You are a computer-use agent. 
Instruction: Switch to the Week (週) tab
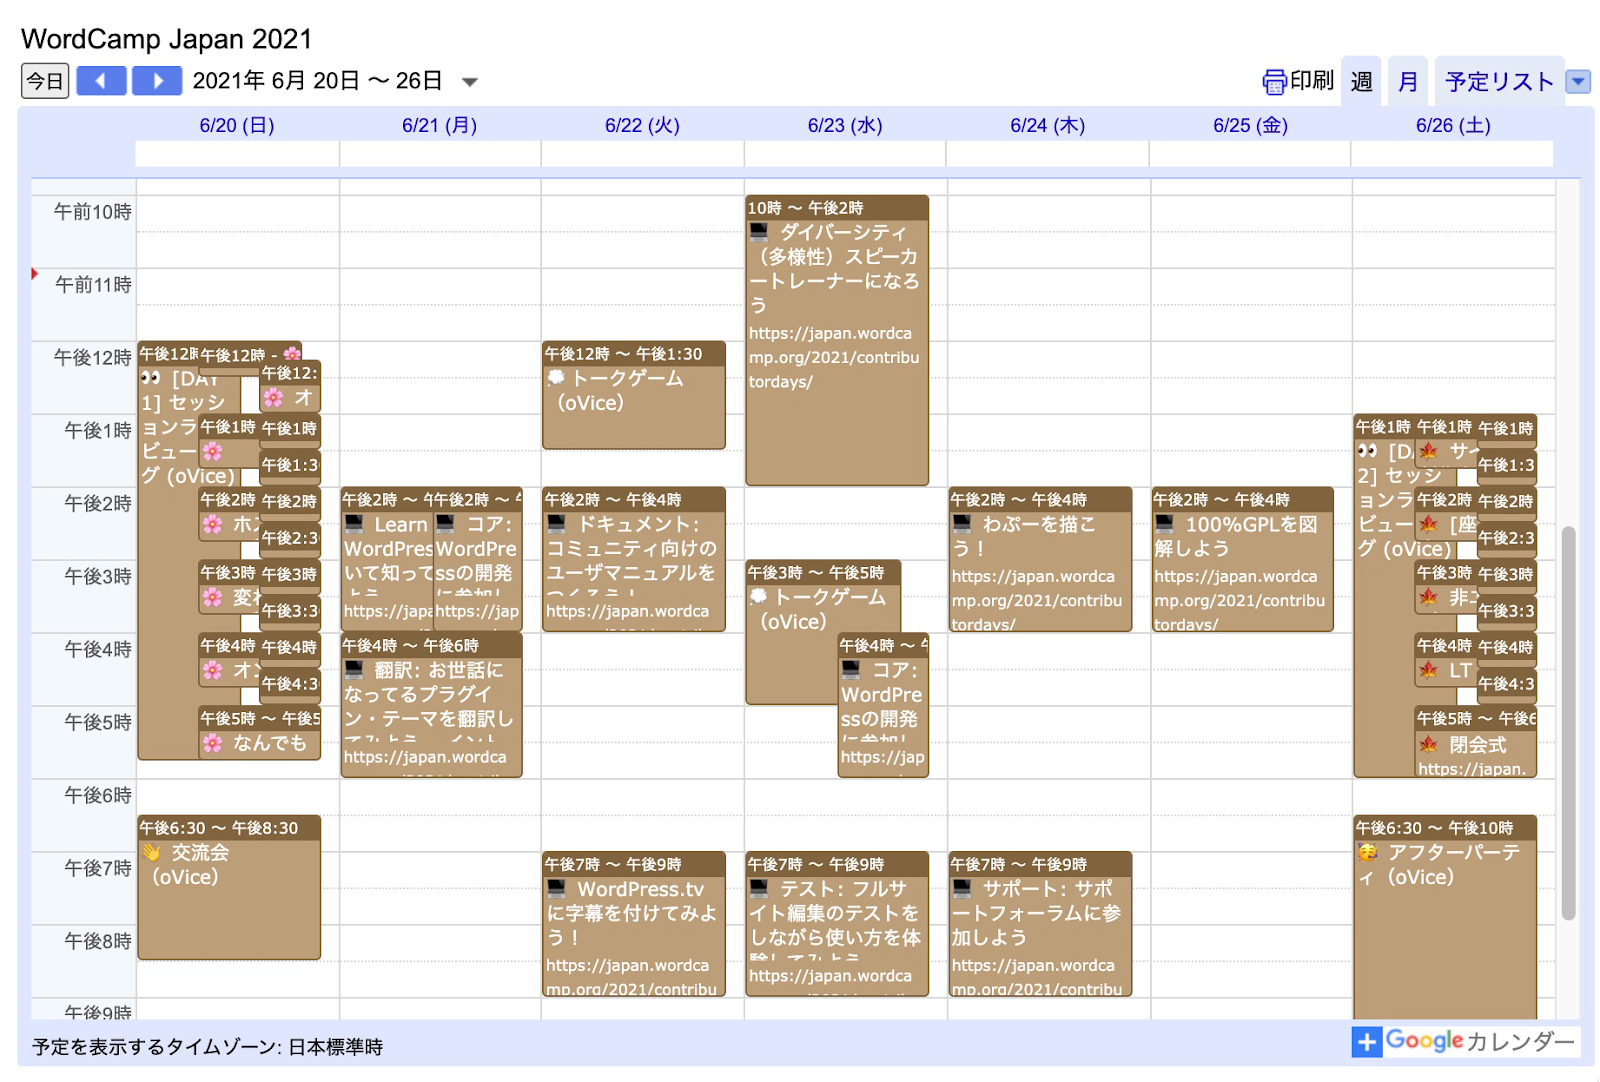tap(1361, 82)
